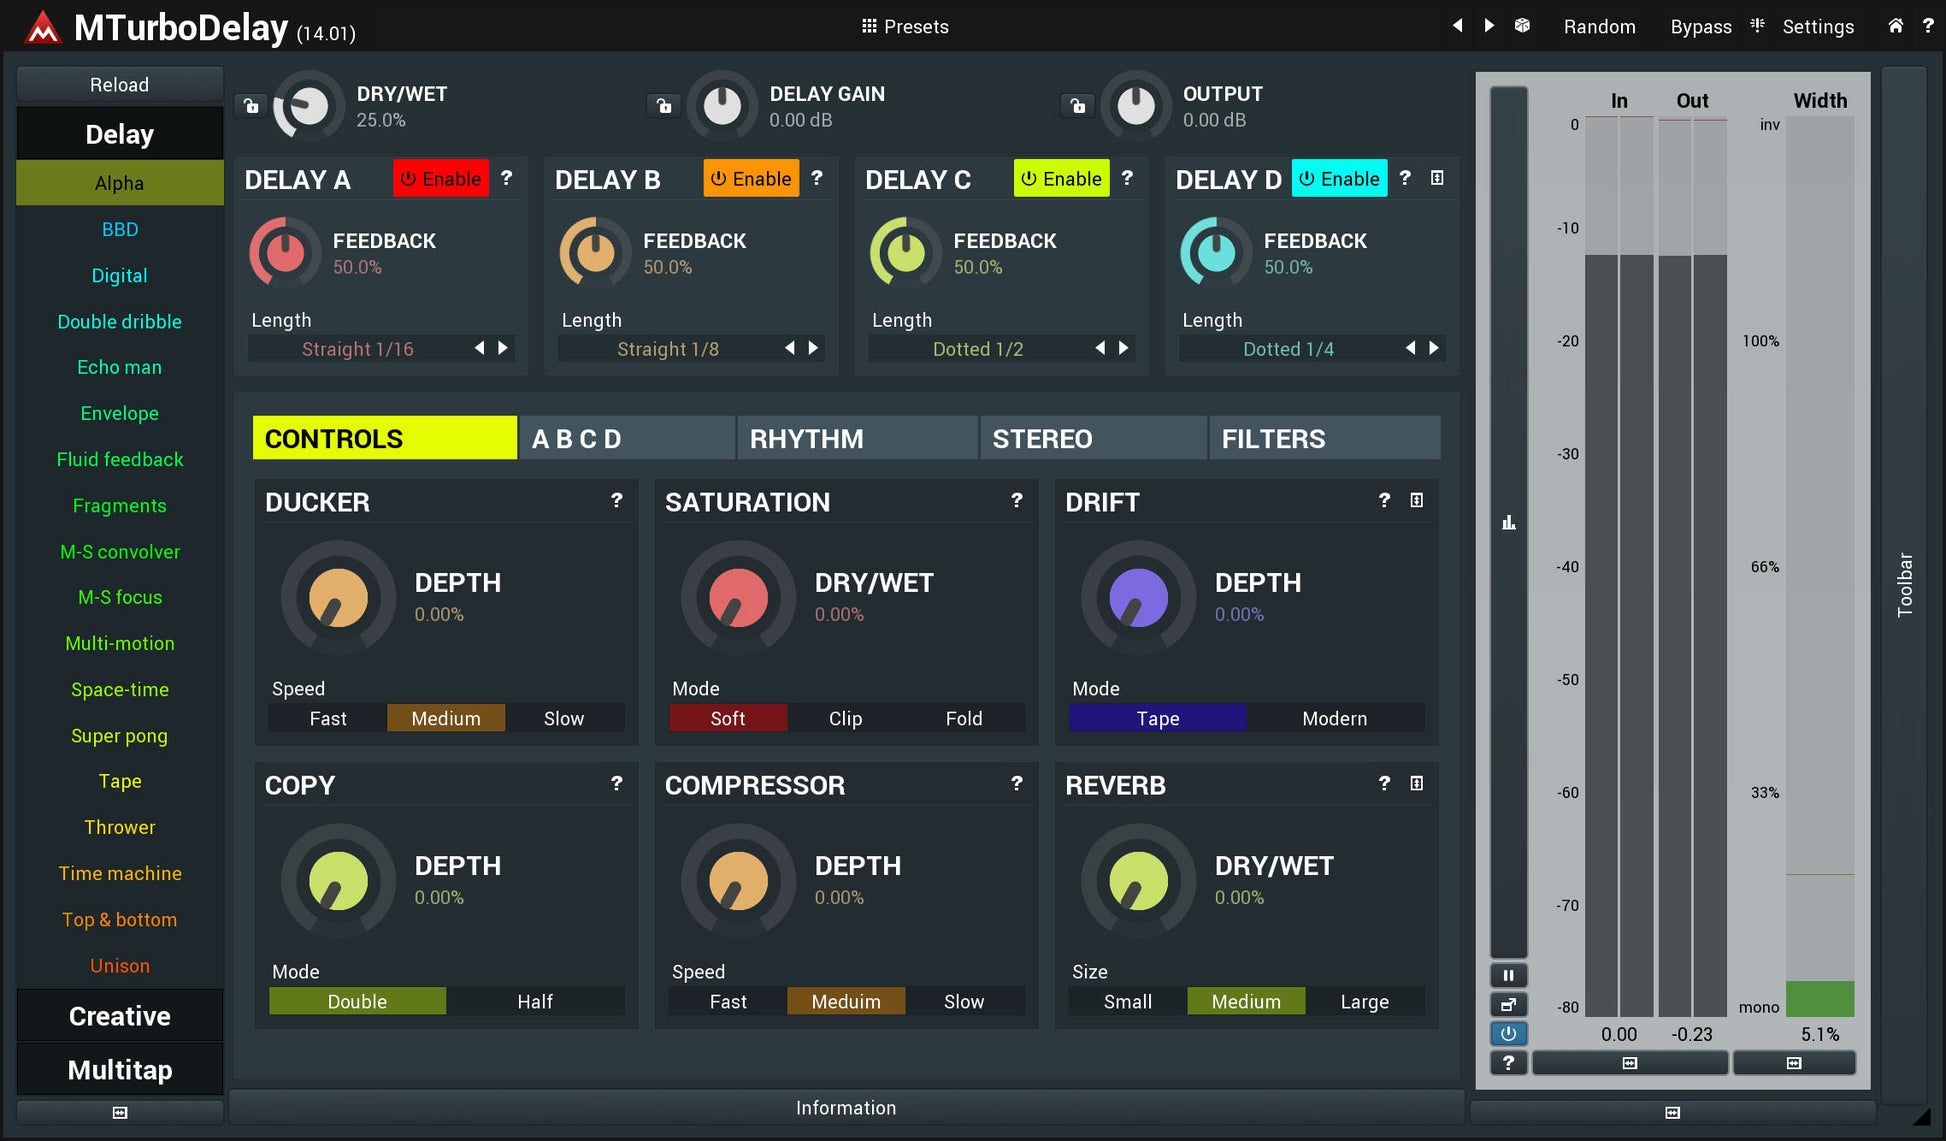Open the help via the question mark icon

coord(1928,26)
